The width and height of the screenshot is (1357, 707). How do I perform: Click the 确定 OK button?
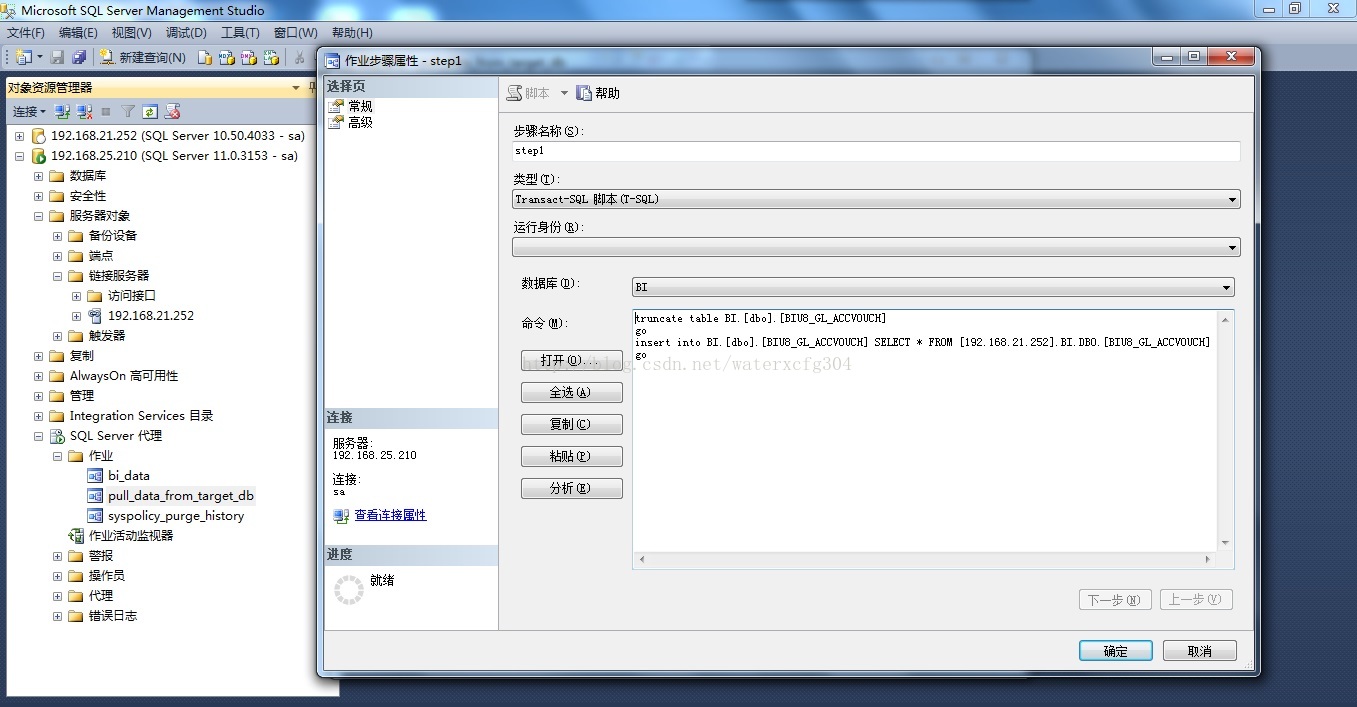1116,651
